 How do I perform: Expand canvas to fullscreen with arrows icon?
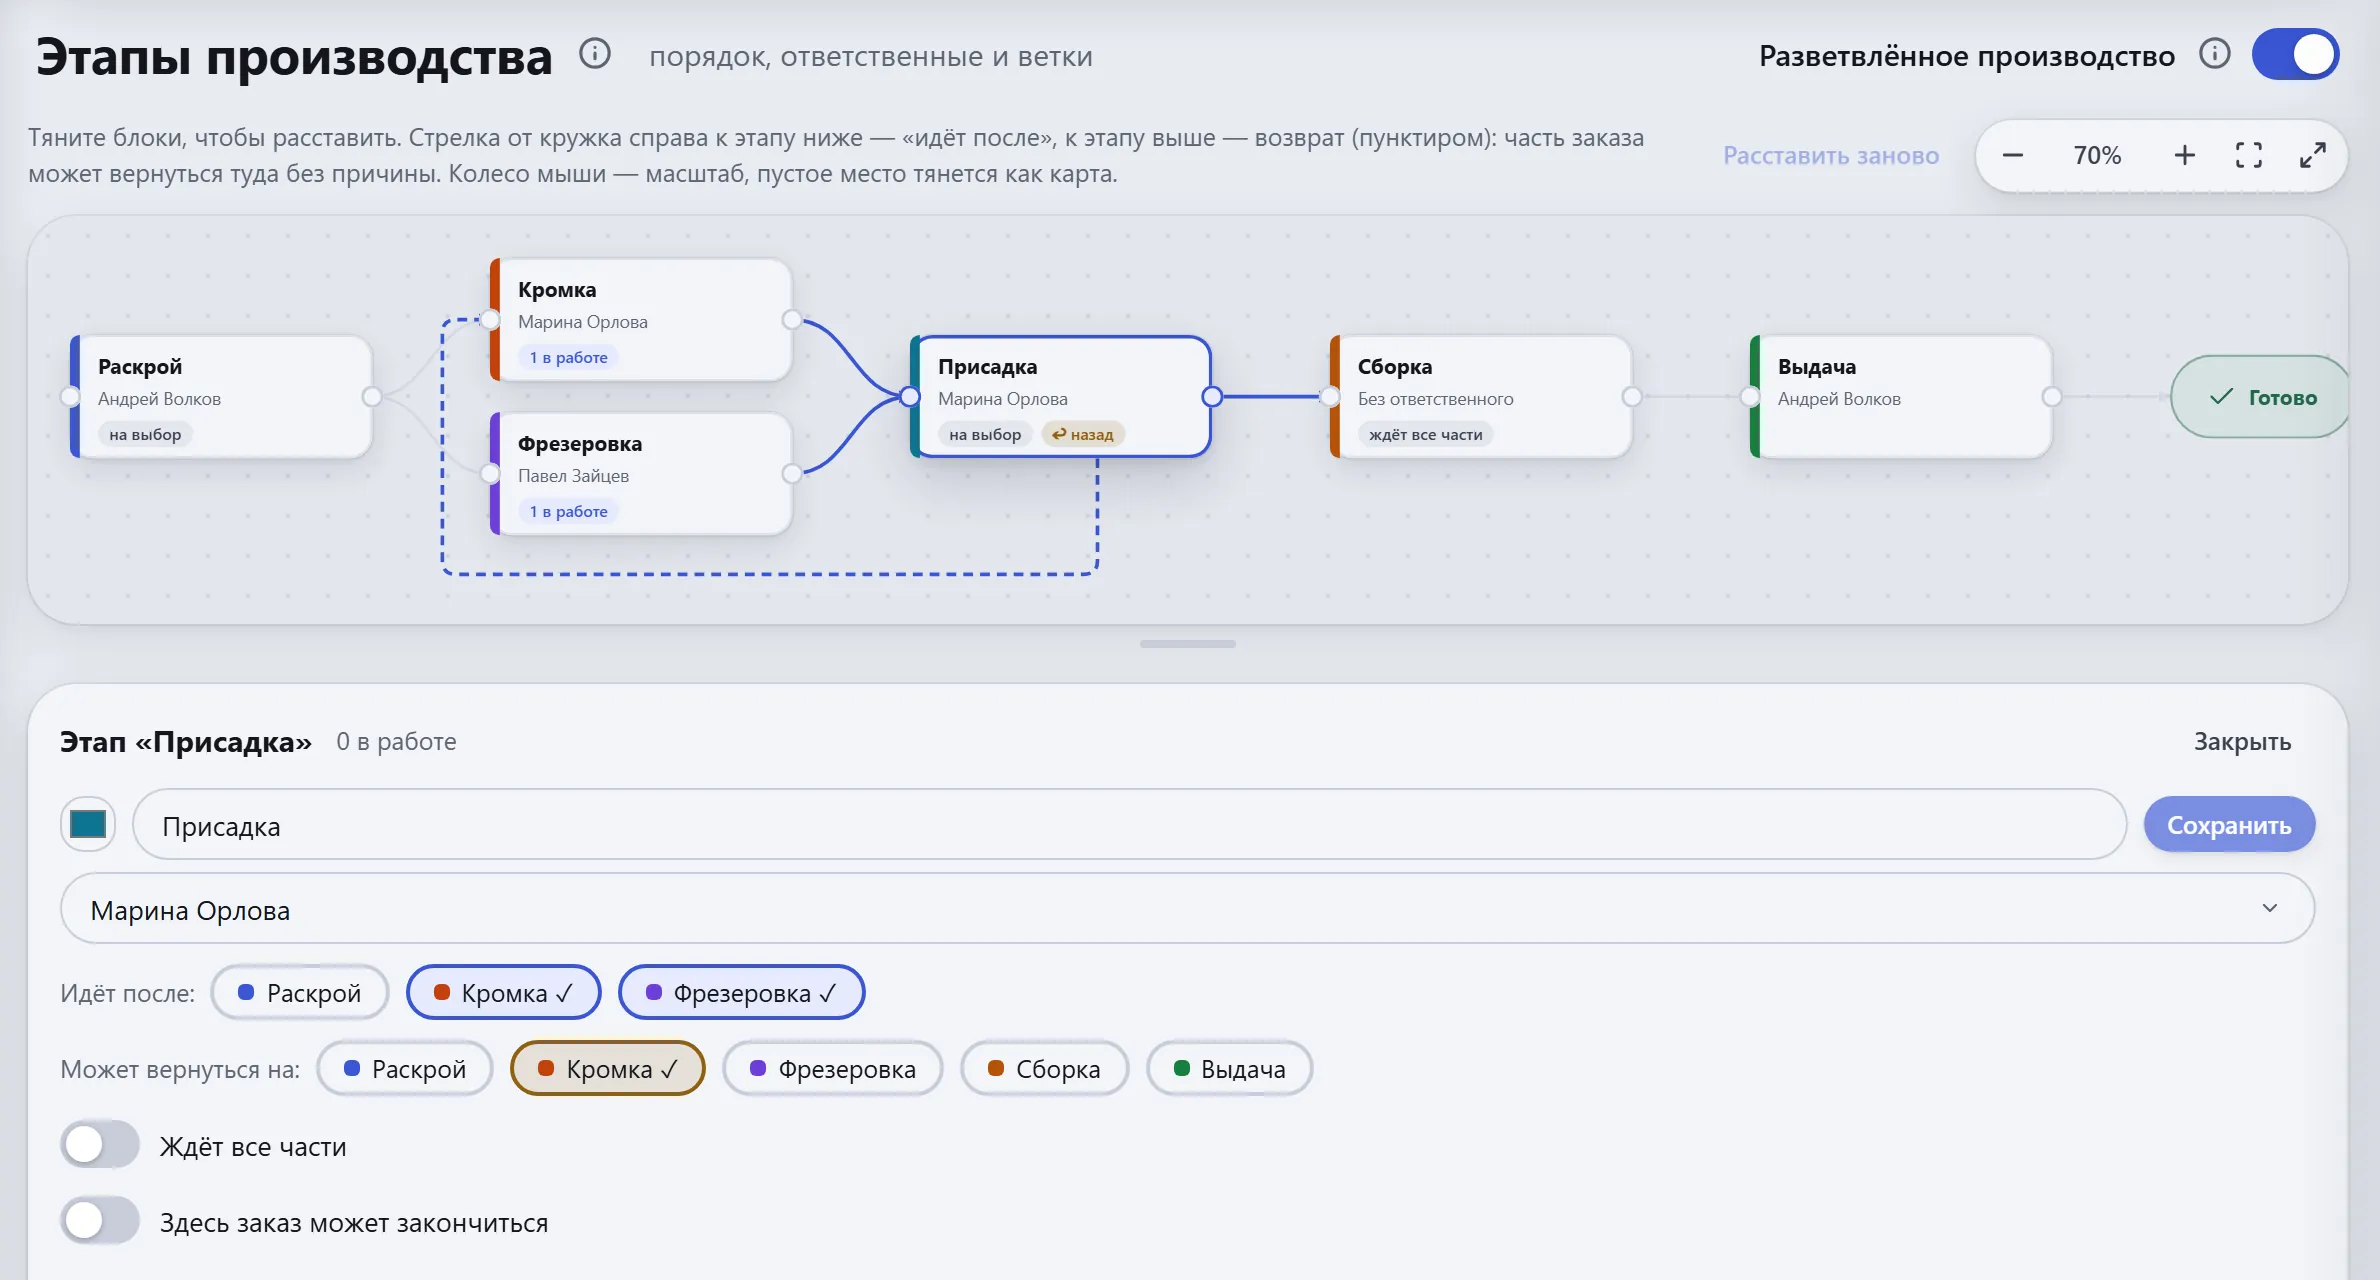[x=2313, y=155]
